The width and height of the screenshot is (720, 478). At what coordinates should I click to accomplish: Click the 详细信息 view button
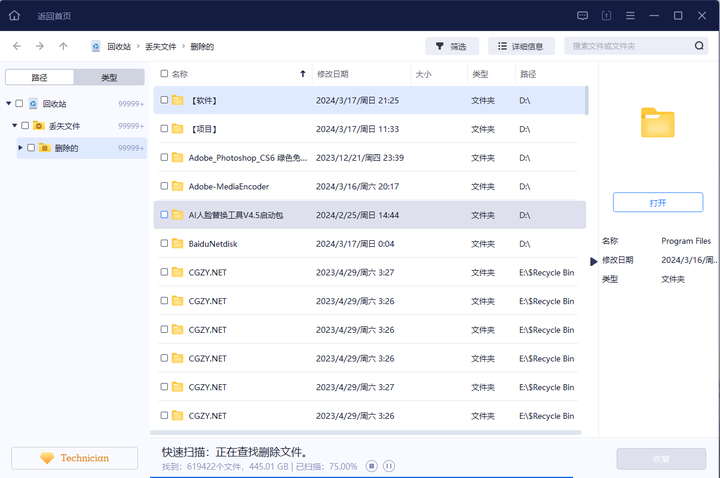click(521, 46)
